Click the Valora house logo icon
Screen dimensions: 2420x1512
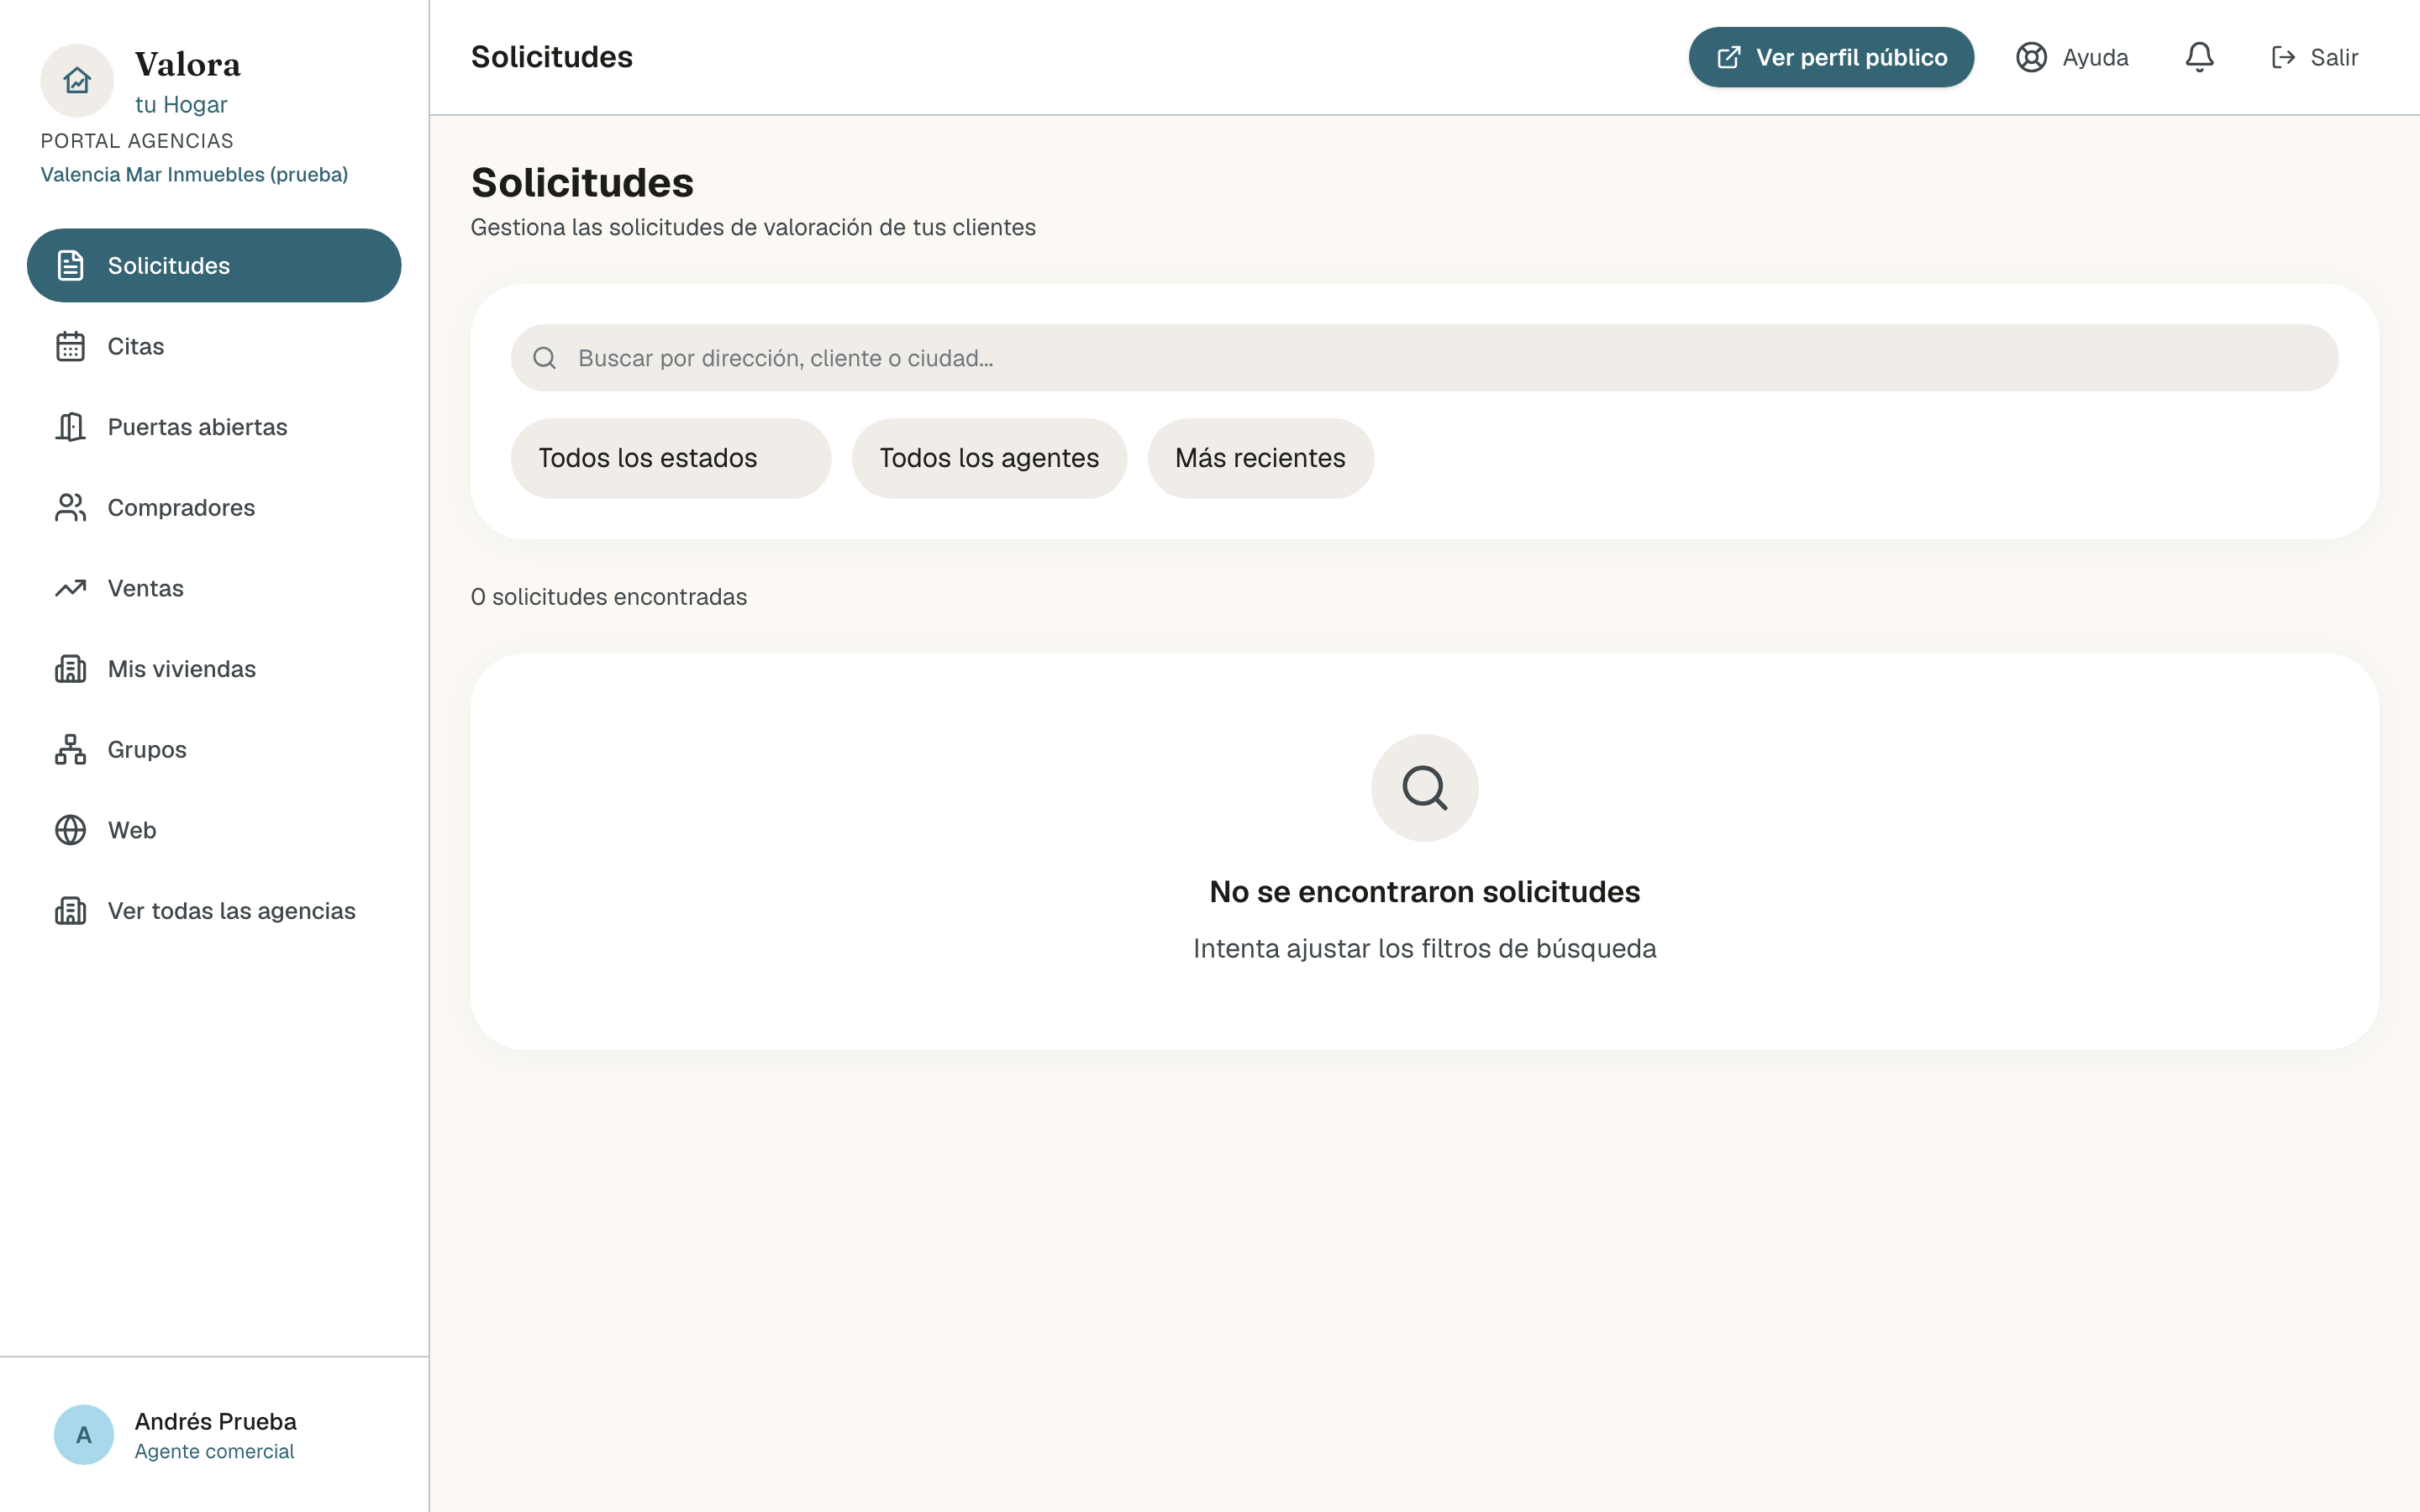[x=77, y=80]
